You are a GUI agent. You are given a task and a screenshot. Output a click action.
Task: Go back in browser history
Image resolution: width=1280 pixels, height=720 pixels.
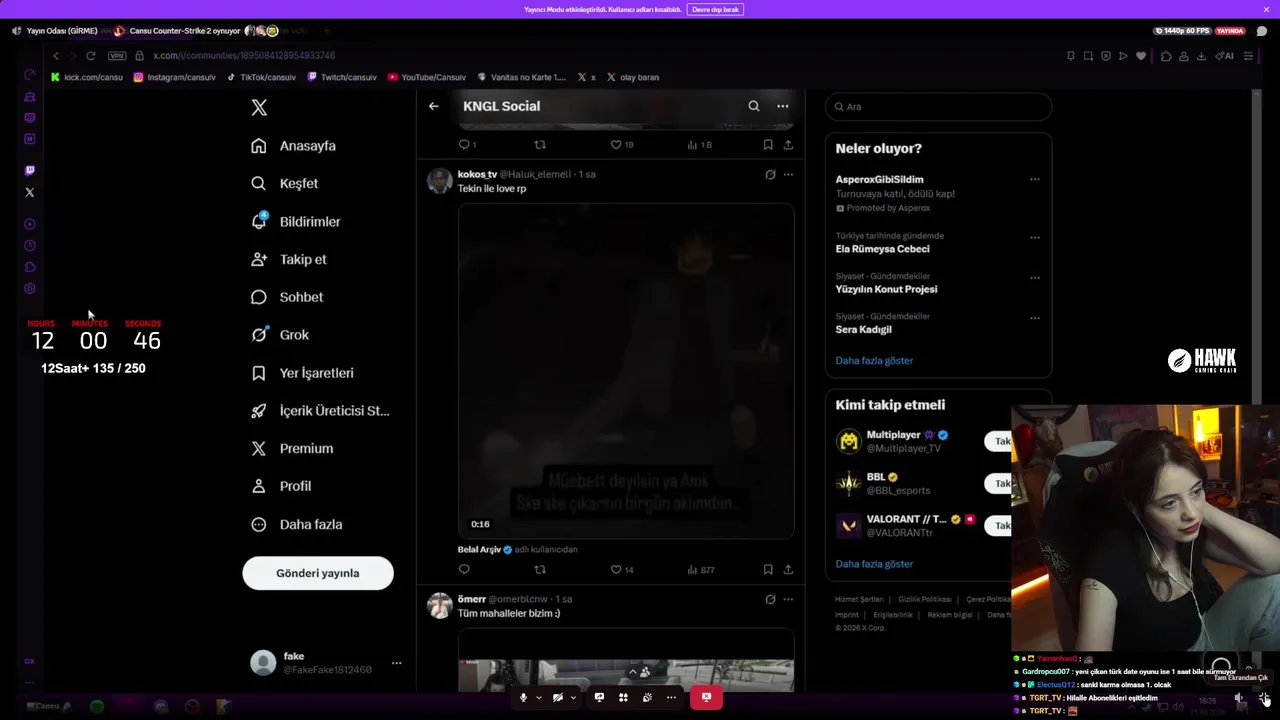[56, 56]
